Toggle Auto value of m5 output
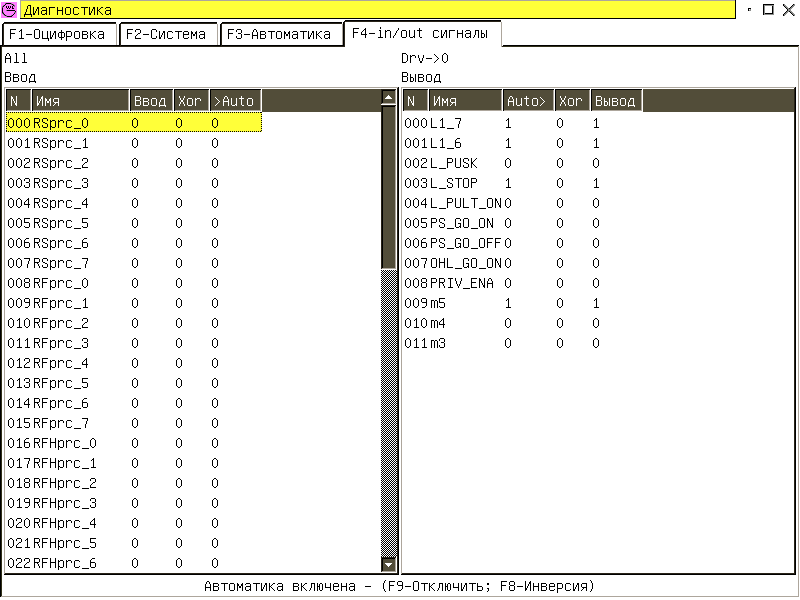This screenshot has width=800, height=600. [508, 303]
